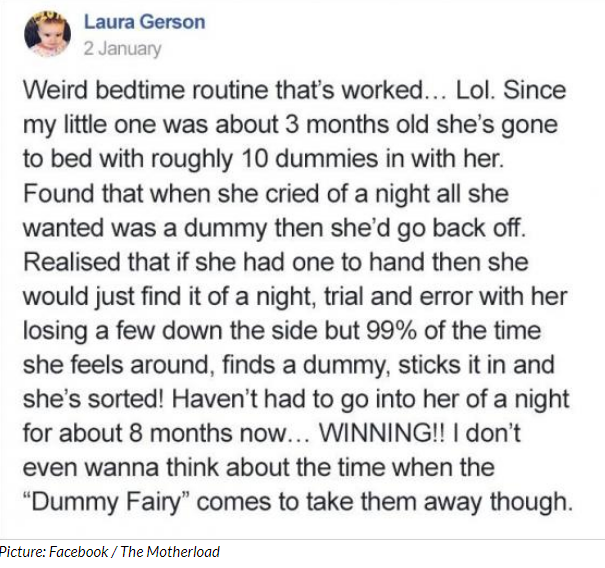The height and width of the screenshot is (568, 605).
Task: Click the line starting 'even wanna think'
Action: (x=259, y=468)
